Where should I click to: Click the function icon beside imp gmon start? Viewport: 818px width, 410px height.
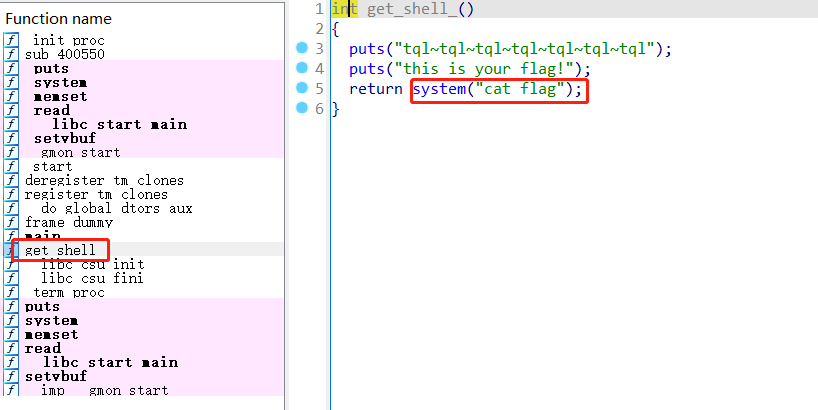[x=11, y=390]
